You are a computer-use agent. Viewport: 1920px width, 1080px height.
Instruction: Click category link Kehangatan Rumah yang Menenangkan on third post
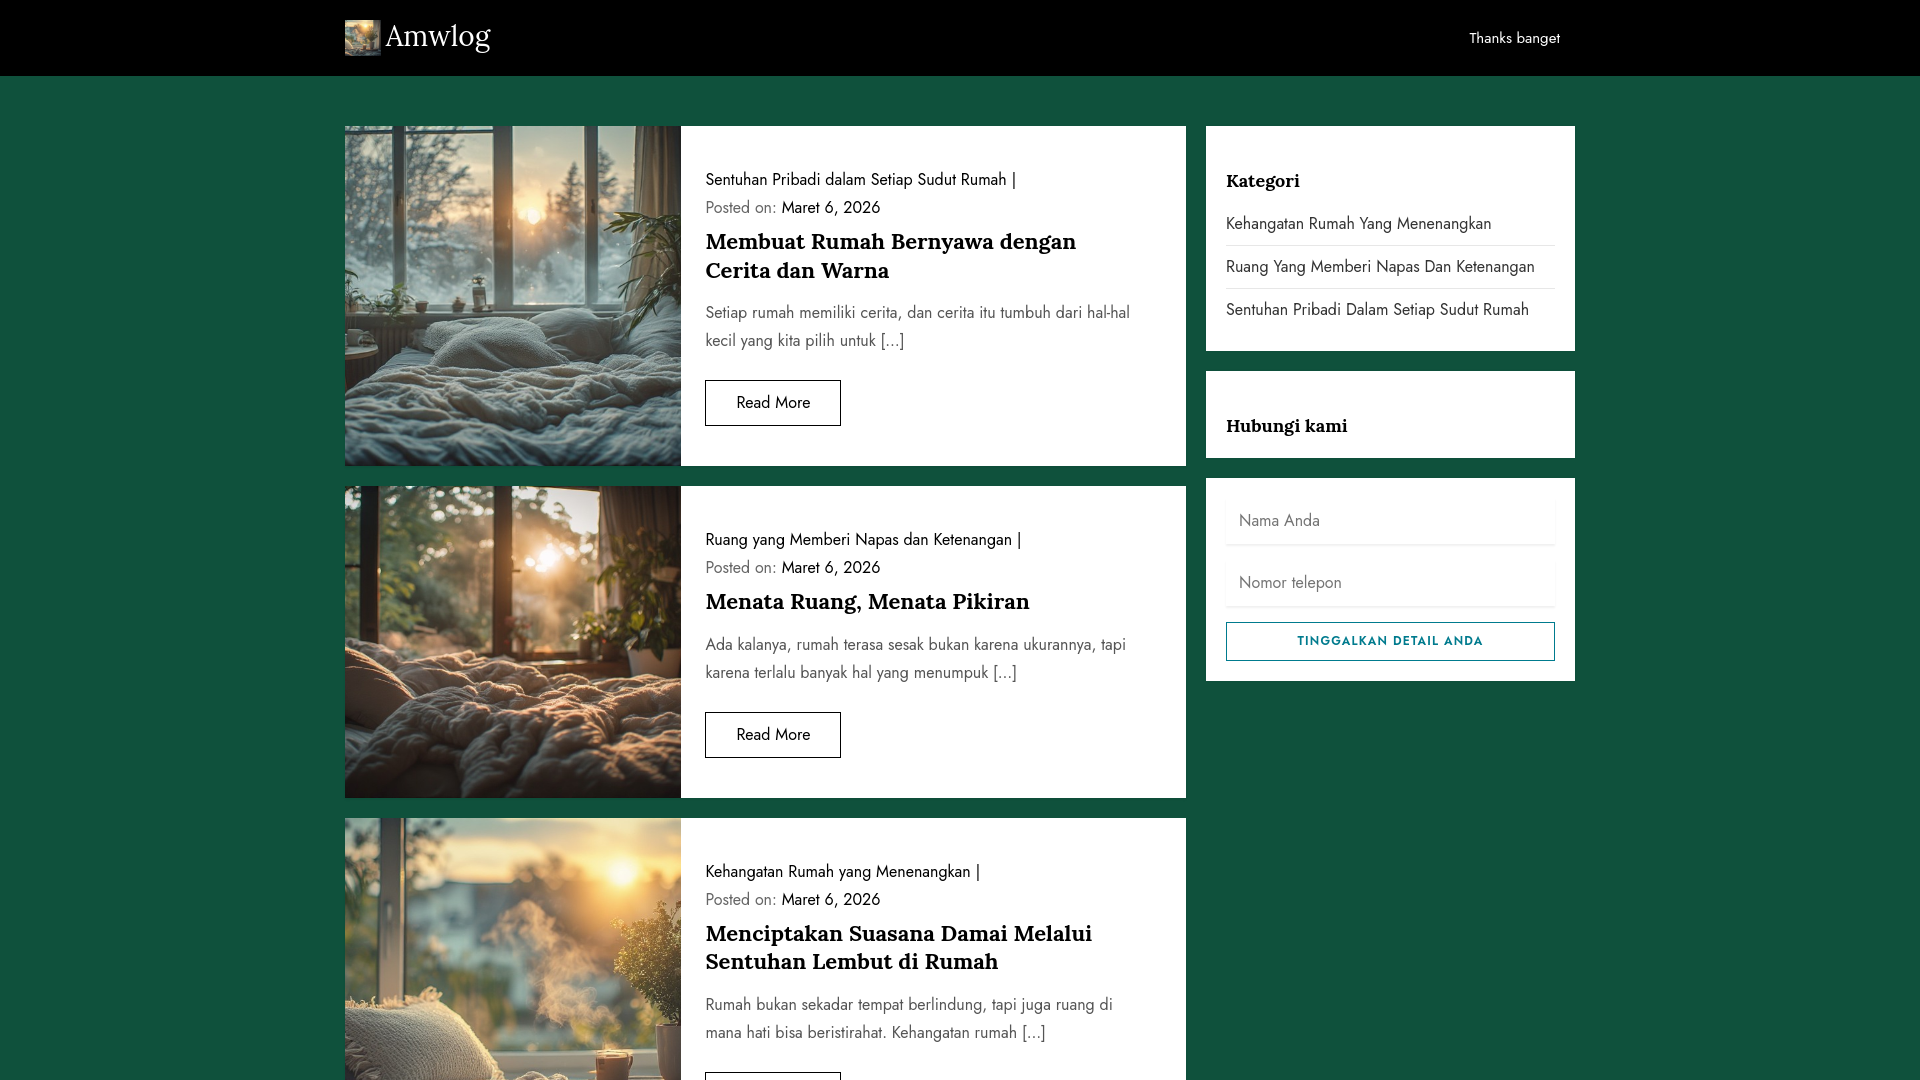click(x=838, y=872)
